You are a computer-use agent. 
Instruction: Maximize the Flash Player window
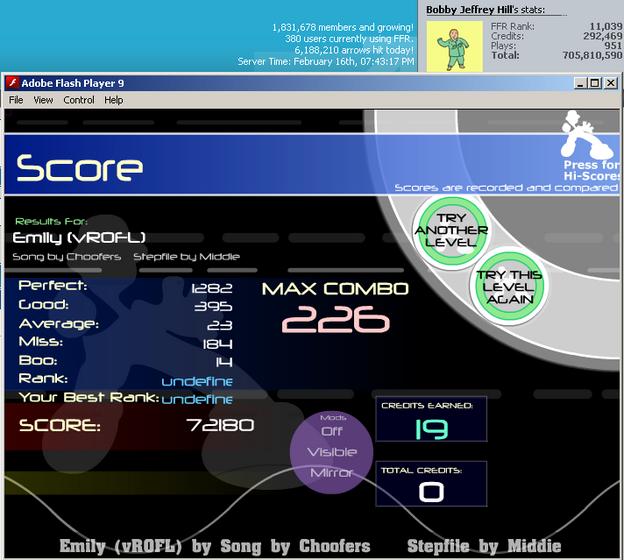(595, 83)
